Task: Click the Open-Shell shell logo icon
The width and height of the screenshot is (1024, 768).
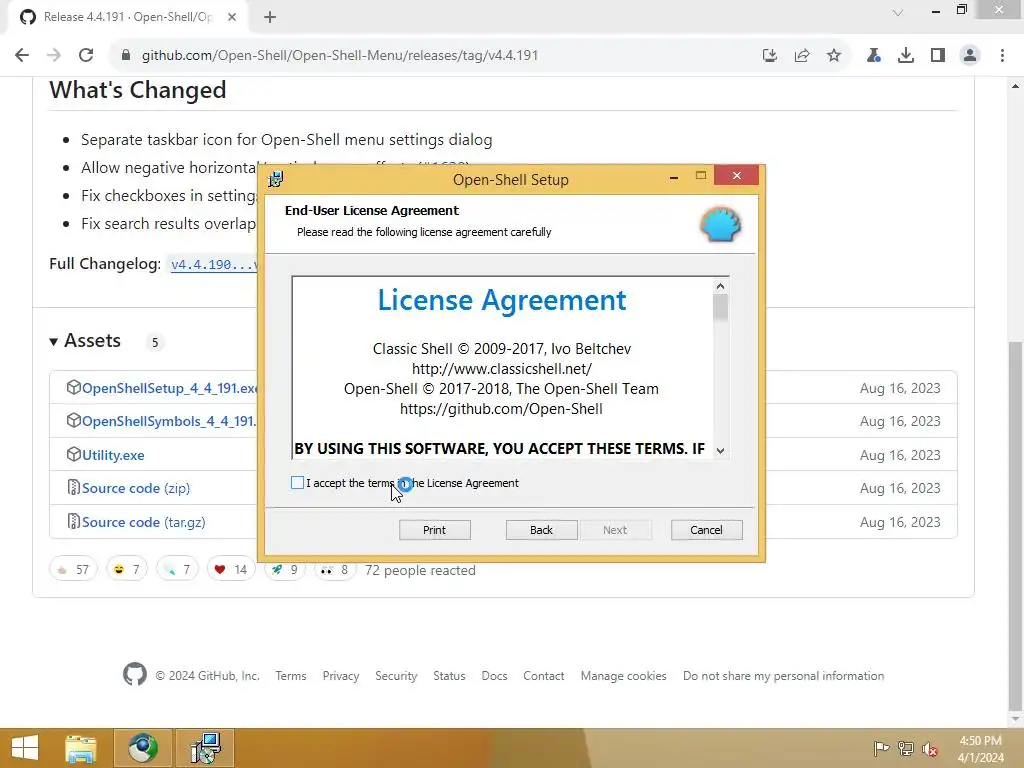Action: pyautogui.click(x=720, y=225)
